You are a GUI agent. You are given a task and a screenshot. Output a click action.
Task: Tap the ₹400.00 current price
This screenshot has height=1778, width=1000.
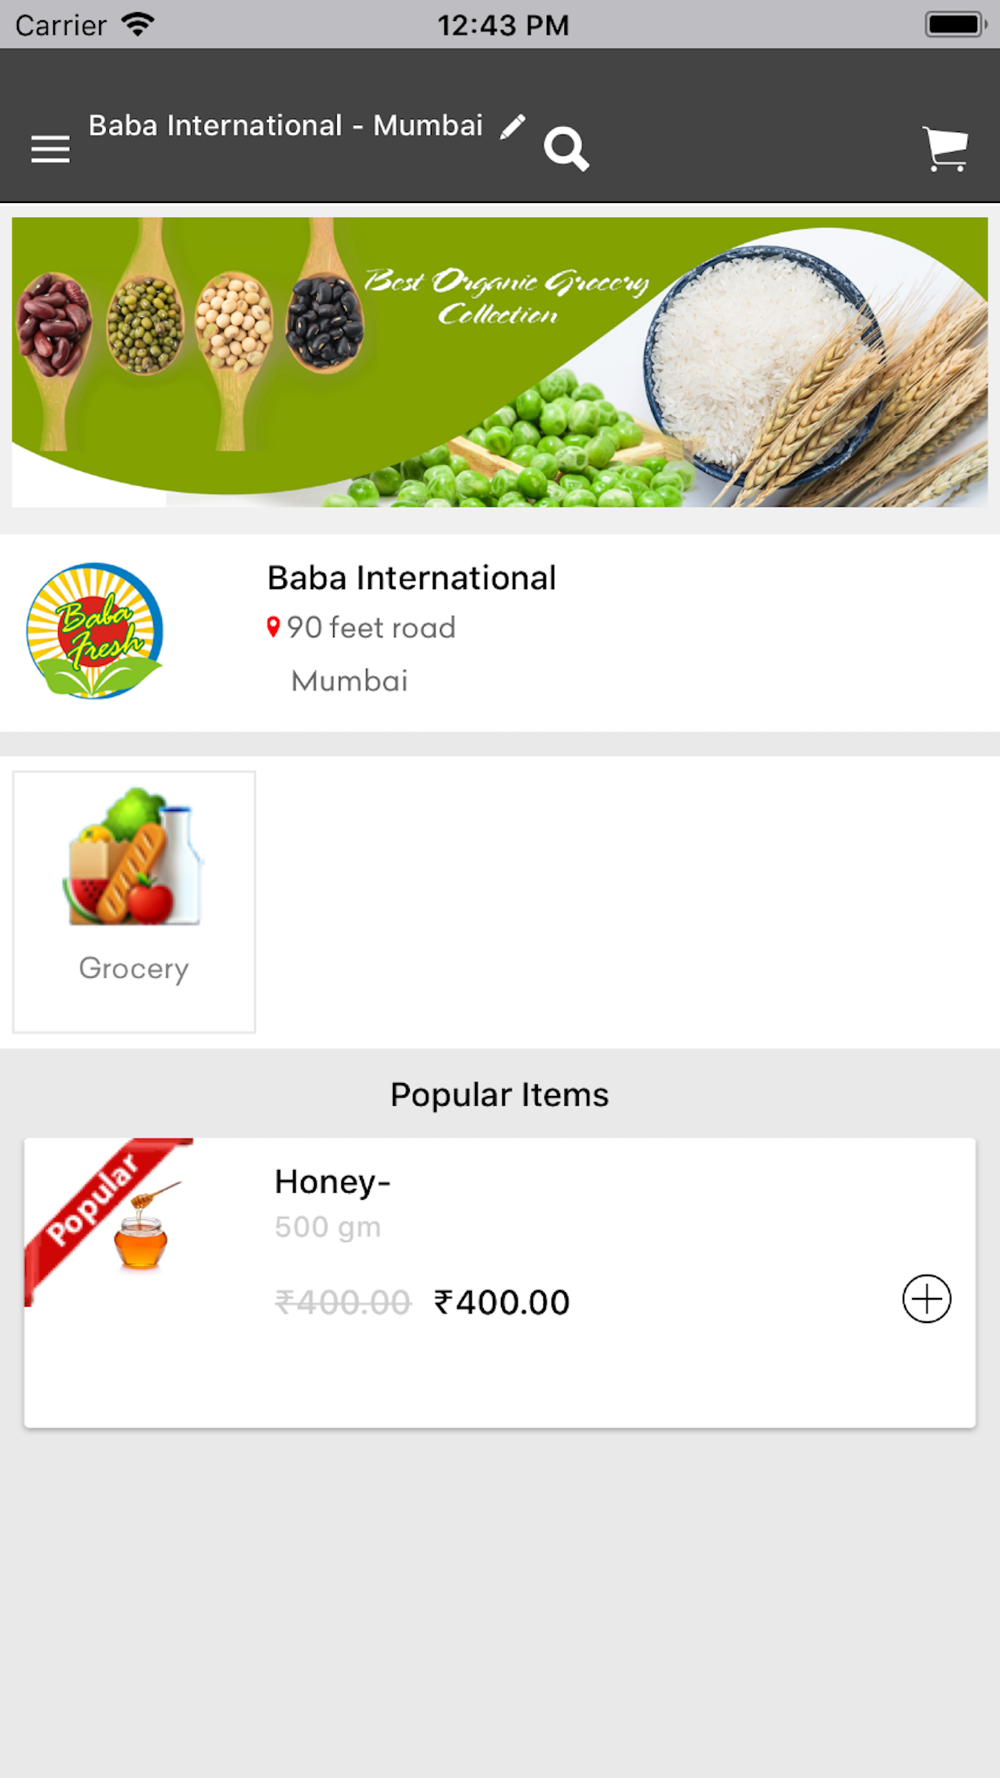coord(502,1302)
